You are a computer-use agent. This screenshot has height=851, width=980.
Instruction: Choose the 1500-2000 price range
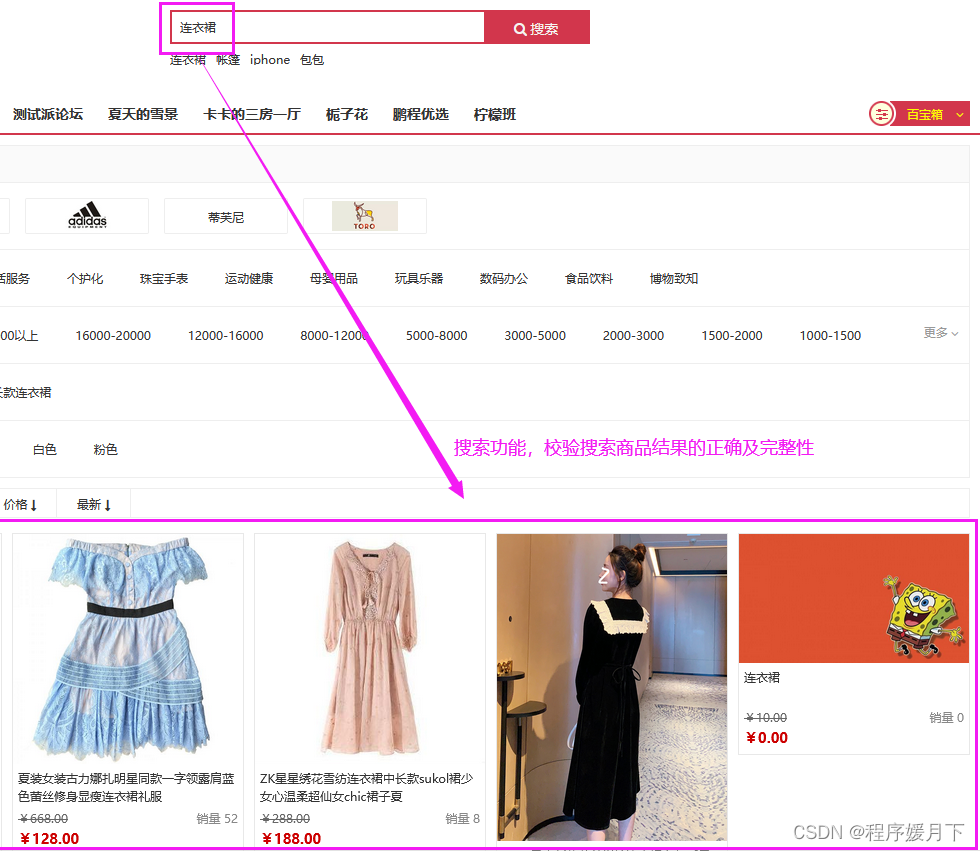point(732,336)
